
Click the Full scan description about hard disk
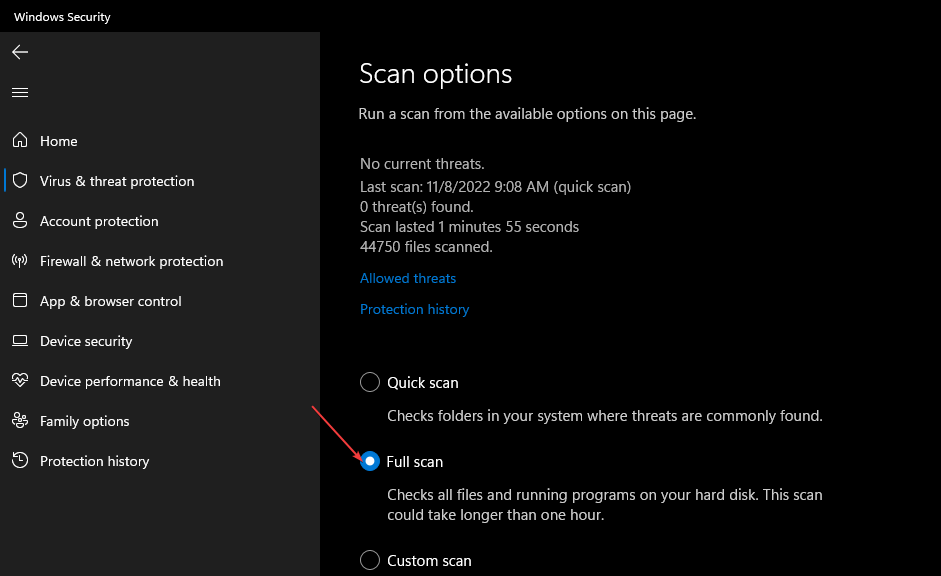[x=605, y=505]
